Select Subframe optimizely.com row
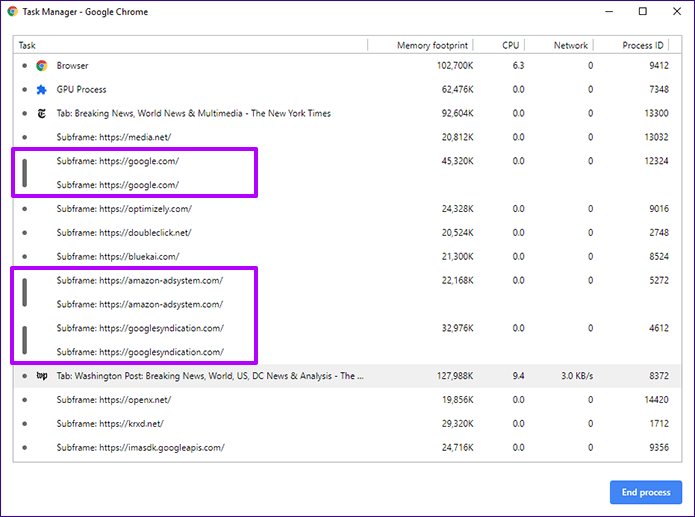This screenshot has width=695, height=517. (348, 209)
